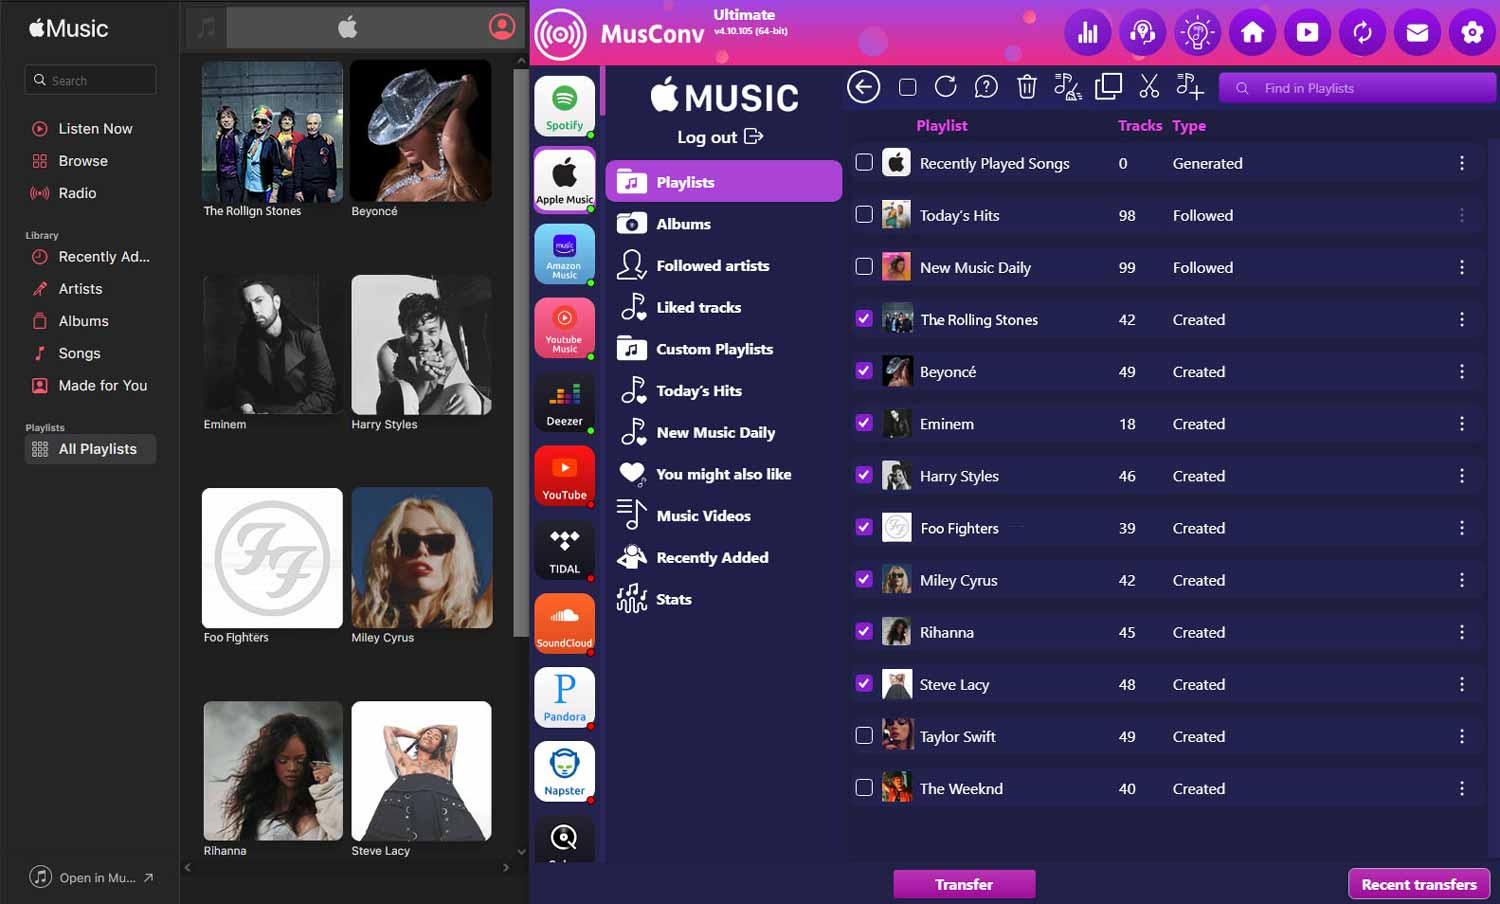This screenshot has width=1500, height=904.
Task: Click the Find in Playlists search field
Action: (x=1357, y=88)
